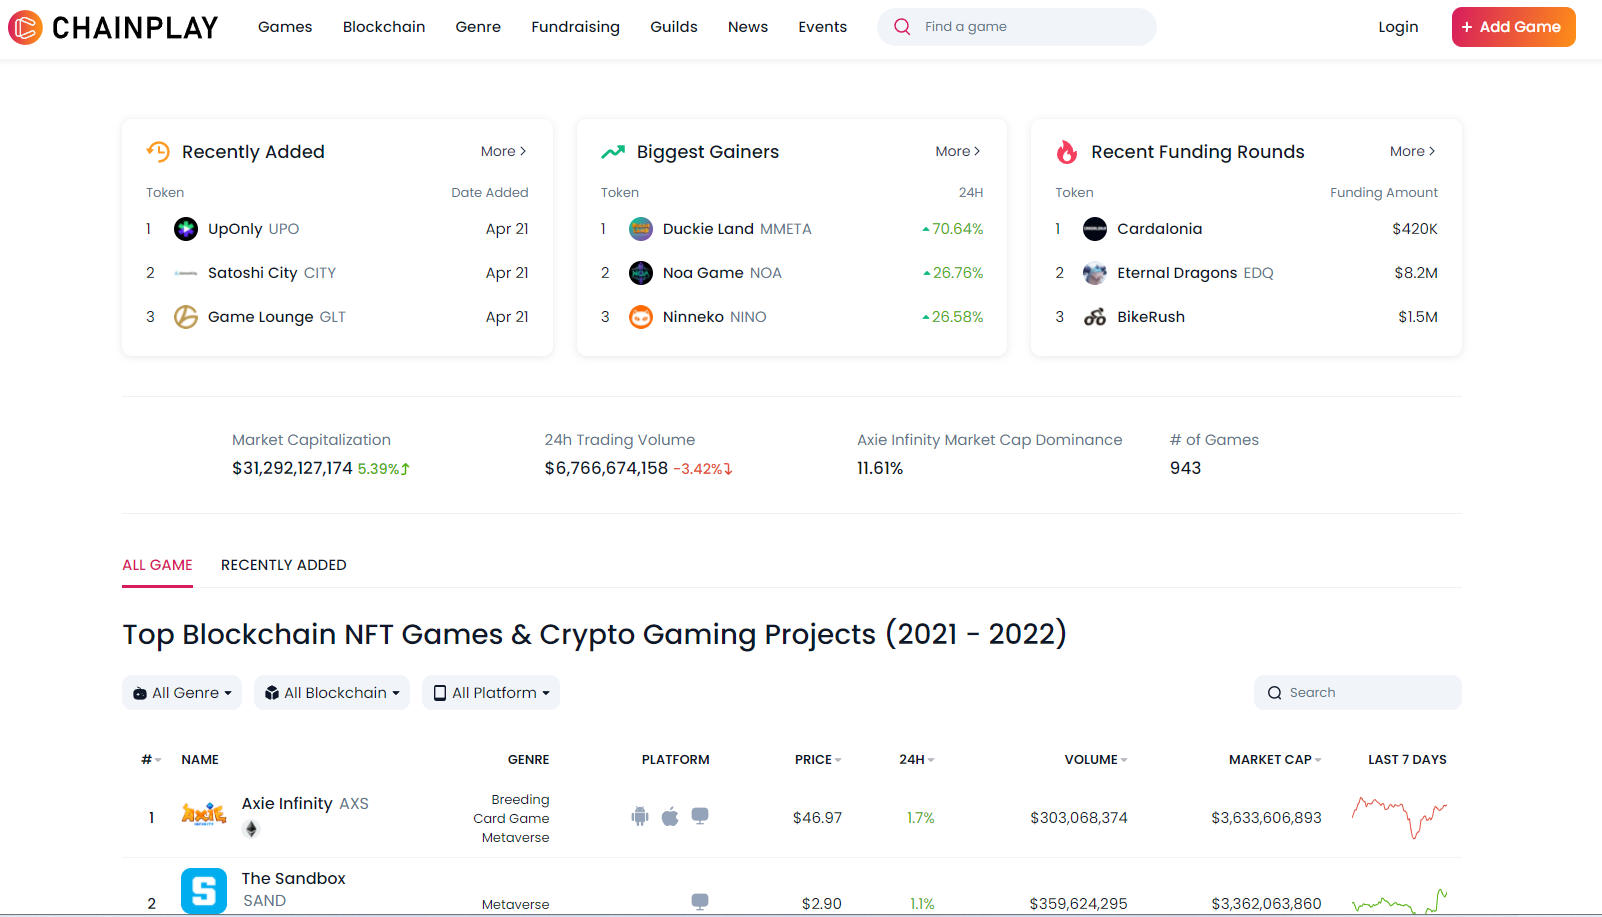Open the Games menu
This screenshot has width=1602, height=917.
coord(285,27)
